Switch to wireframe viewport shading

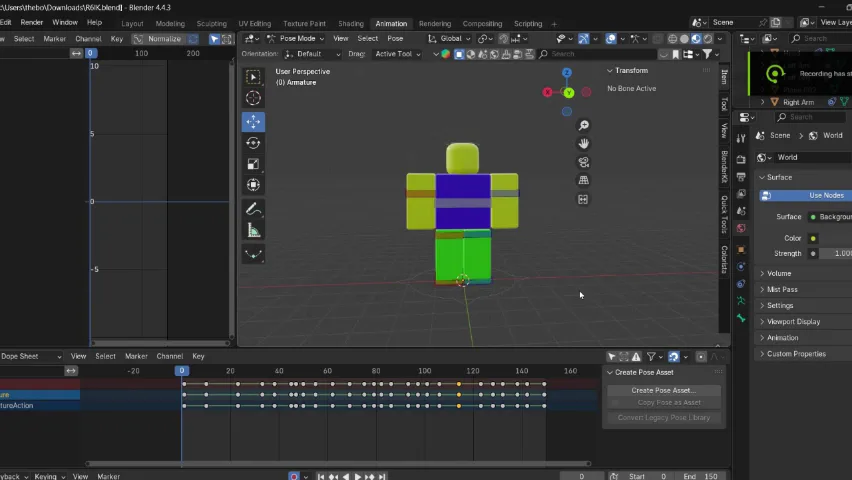pyautogui.click(x=673, y=39)
